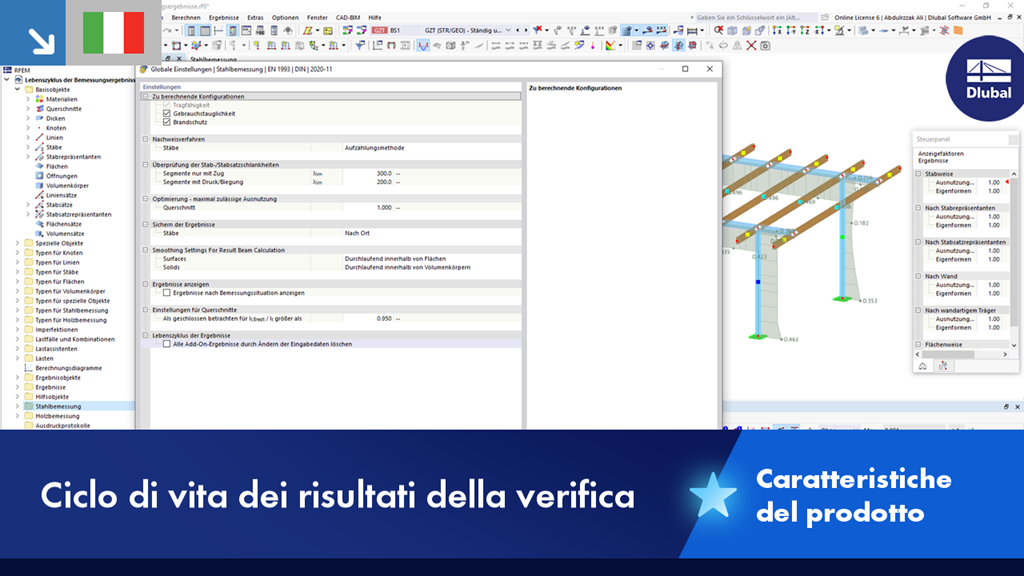Click the GZT toolbar icon near BS1
The width and height of the screenshot is (1024, 576).
tap(381, 30)
